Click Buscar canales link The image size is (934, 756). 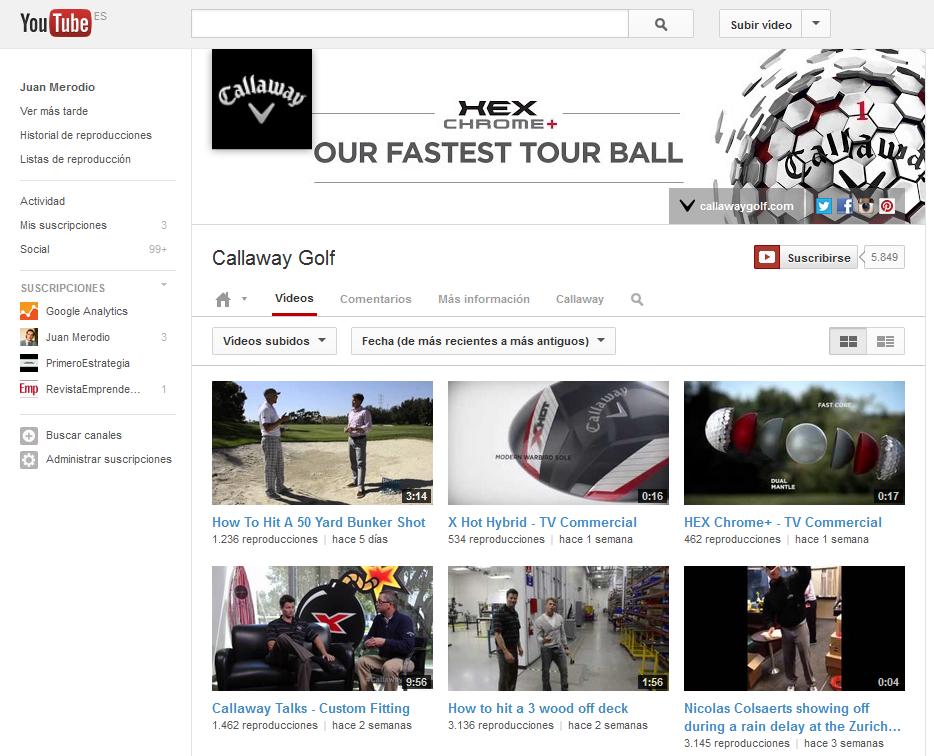83,435
